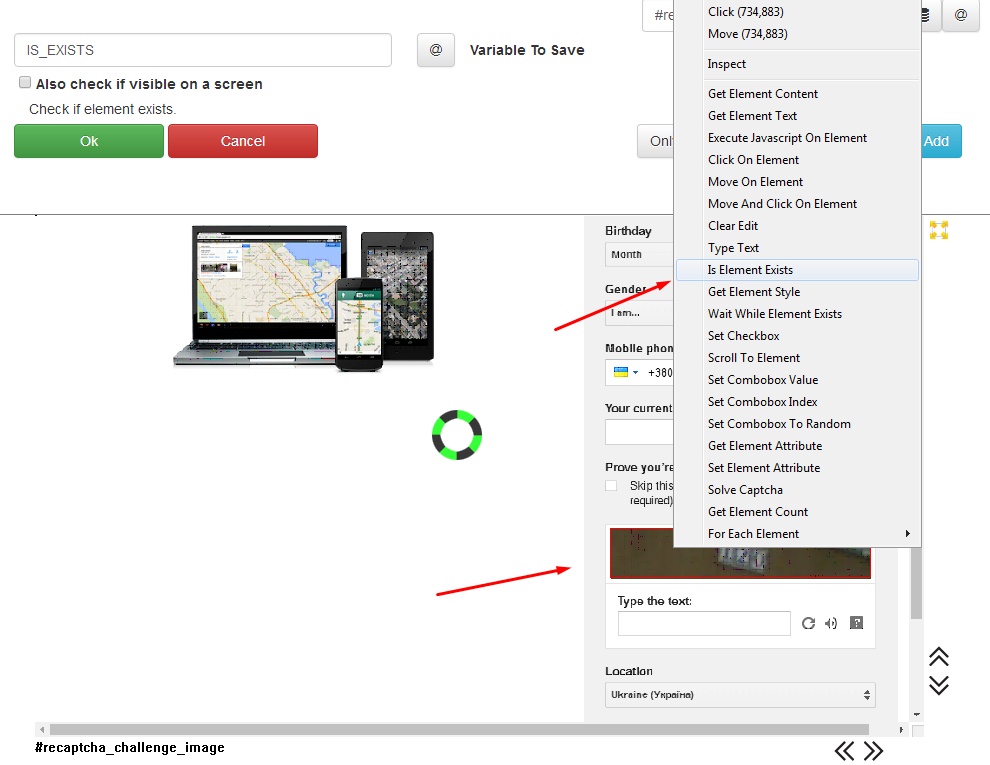Tick the 'Skip this' verification checkbox
The width and height of the screenshot is (990, 765).
tap(611, 486)
